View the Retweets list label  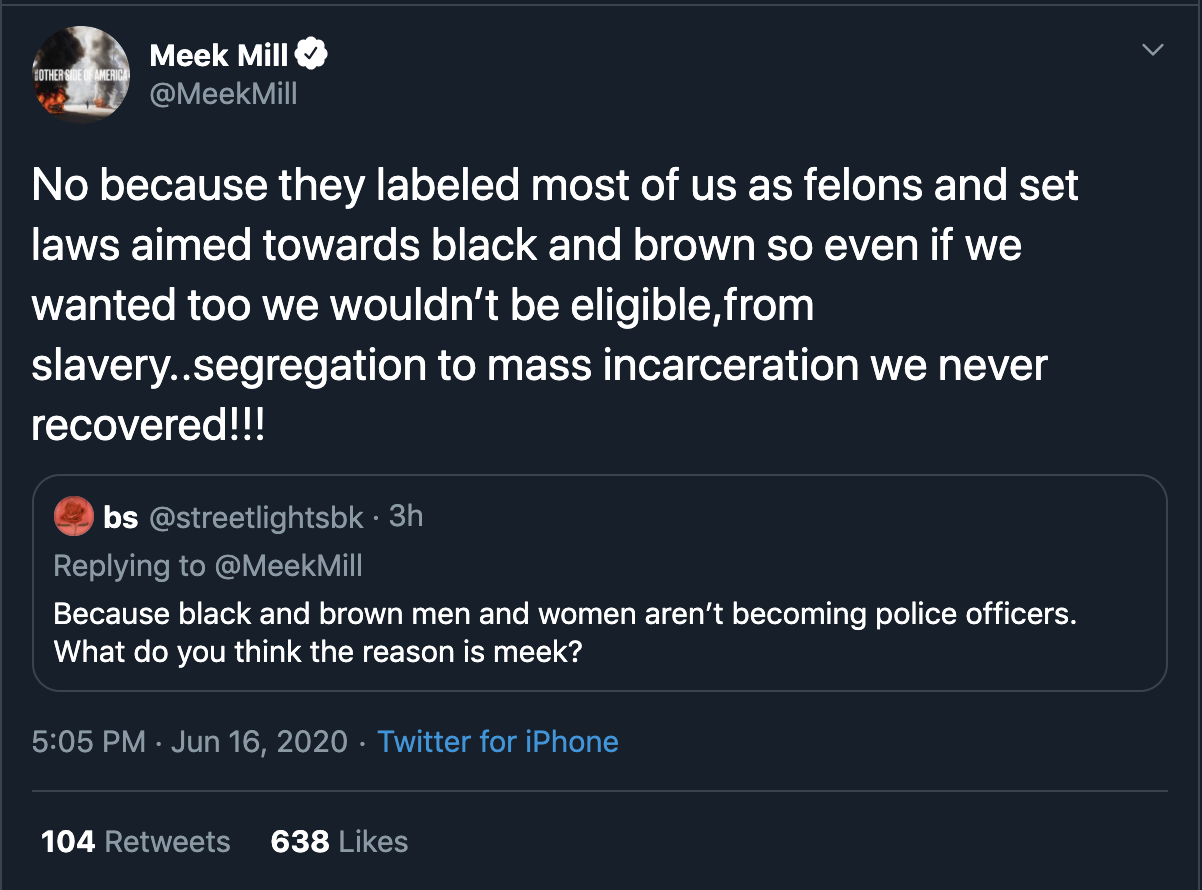(x=168, y=842)
